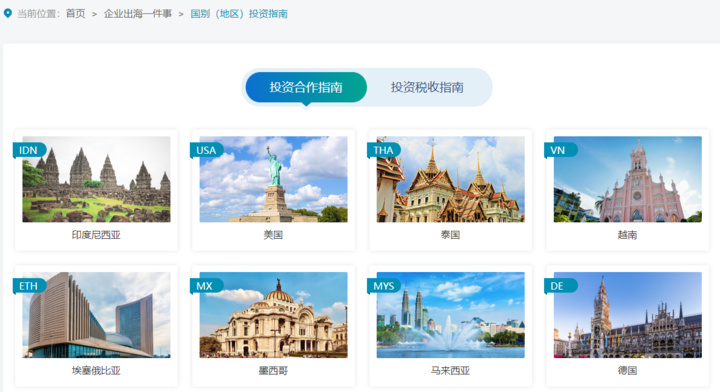Click the 印度尼西亚 label
The image size is (720, 392).
tap(96, 235)
